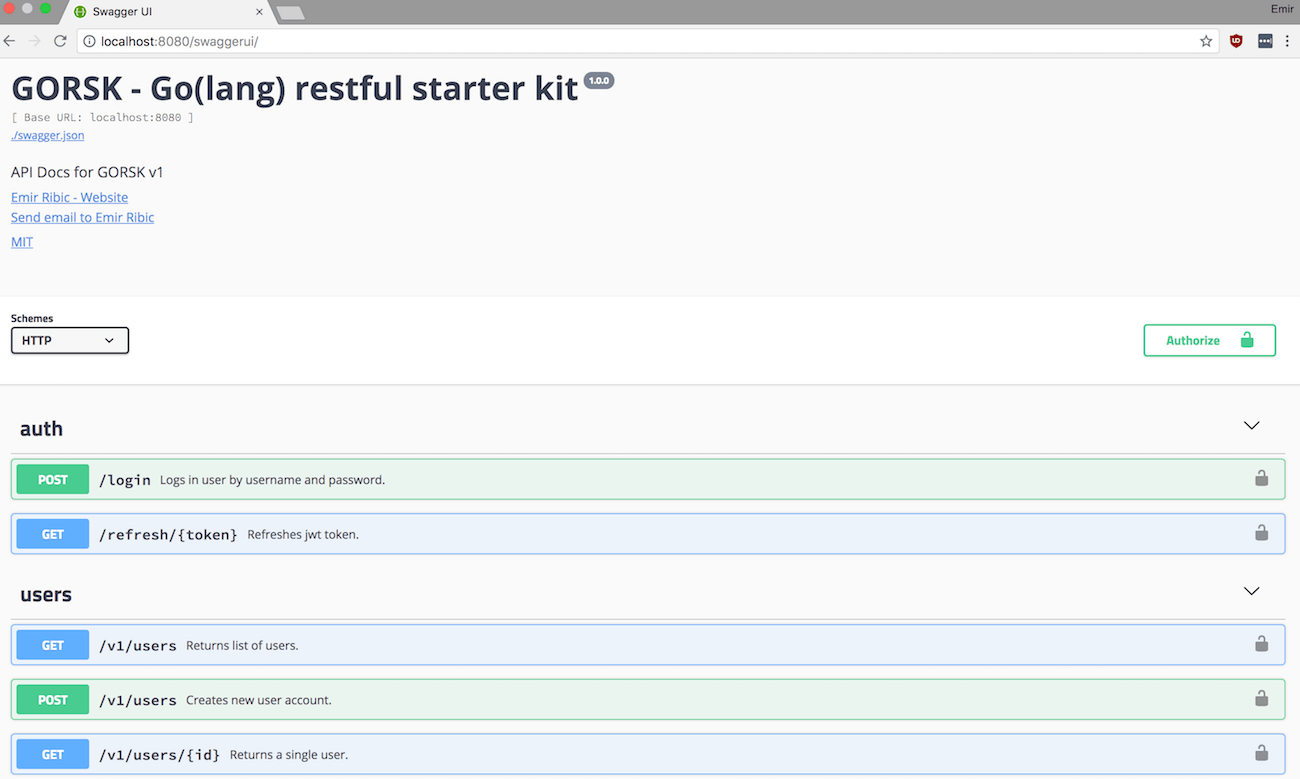Open a new browser tab
Screen dimensions: 1300x779
coord(290,13)
